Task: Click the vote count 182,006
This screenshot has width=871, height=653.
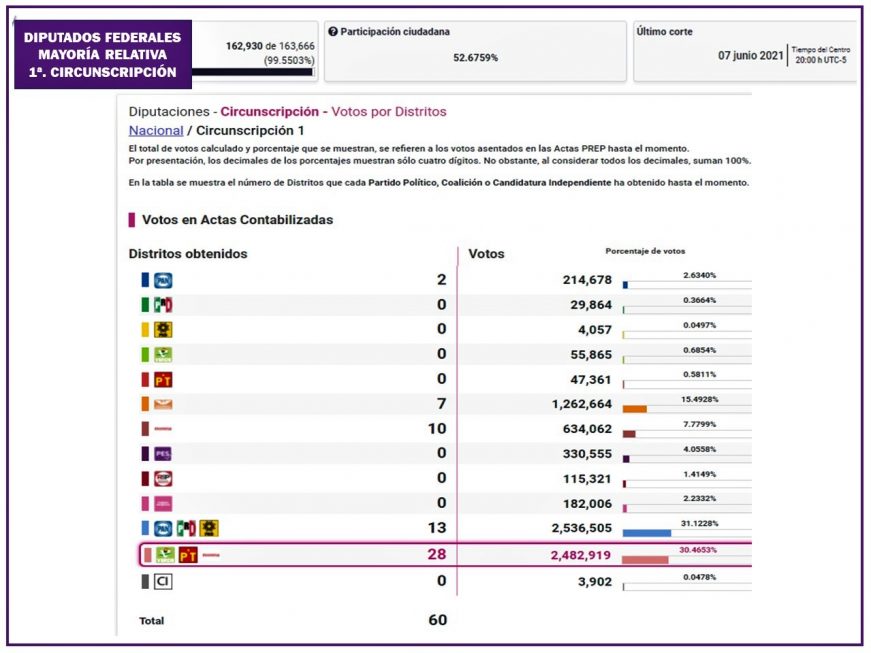Action: click(587, 504)
